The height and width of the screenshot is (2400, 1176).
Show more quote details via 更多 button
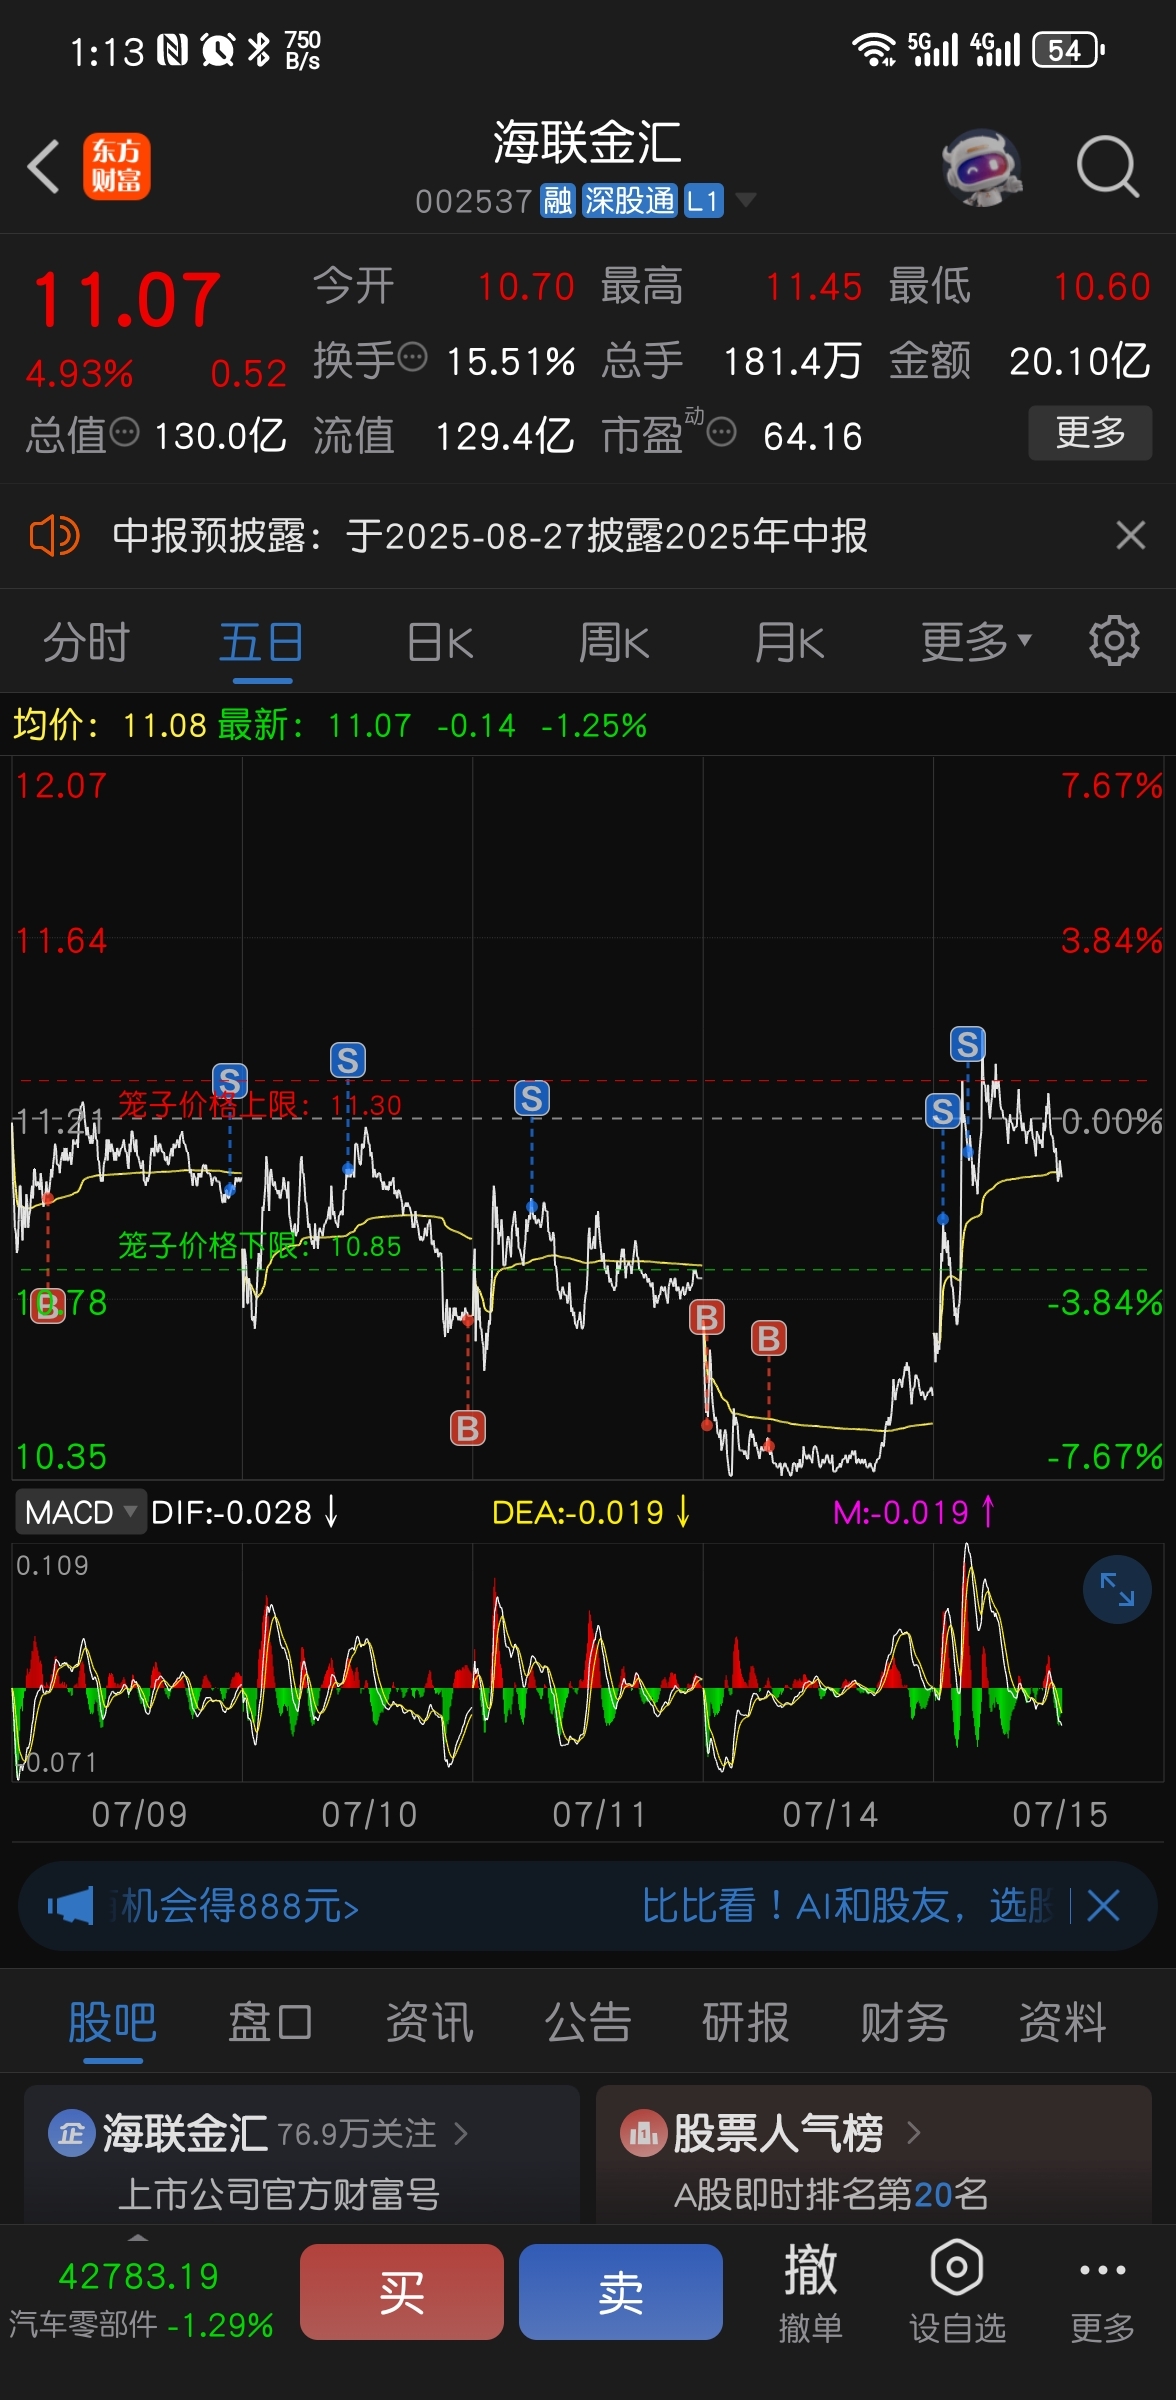(x=1090, y=433)
